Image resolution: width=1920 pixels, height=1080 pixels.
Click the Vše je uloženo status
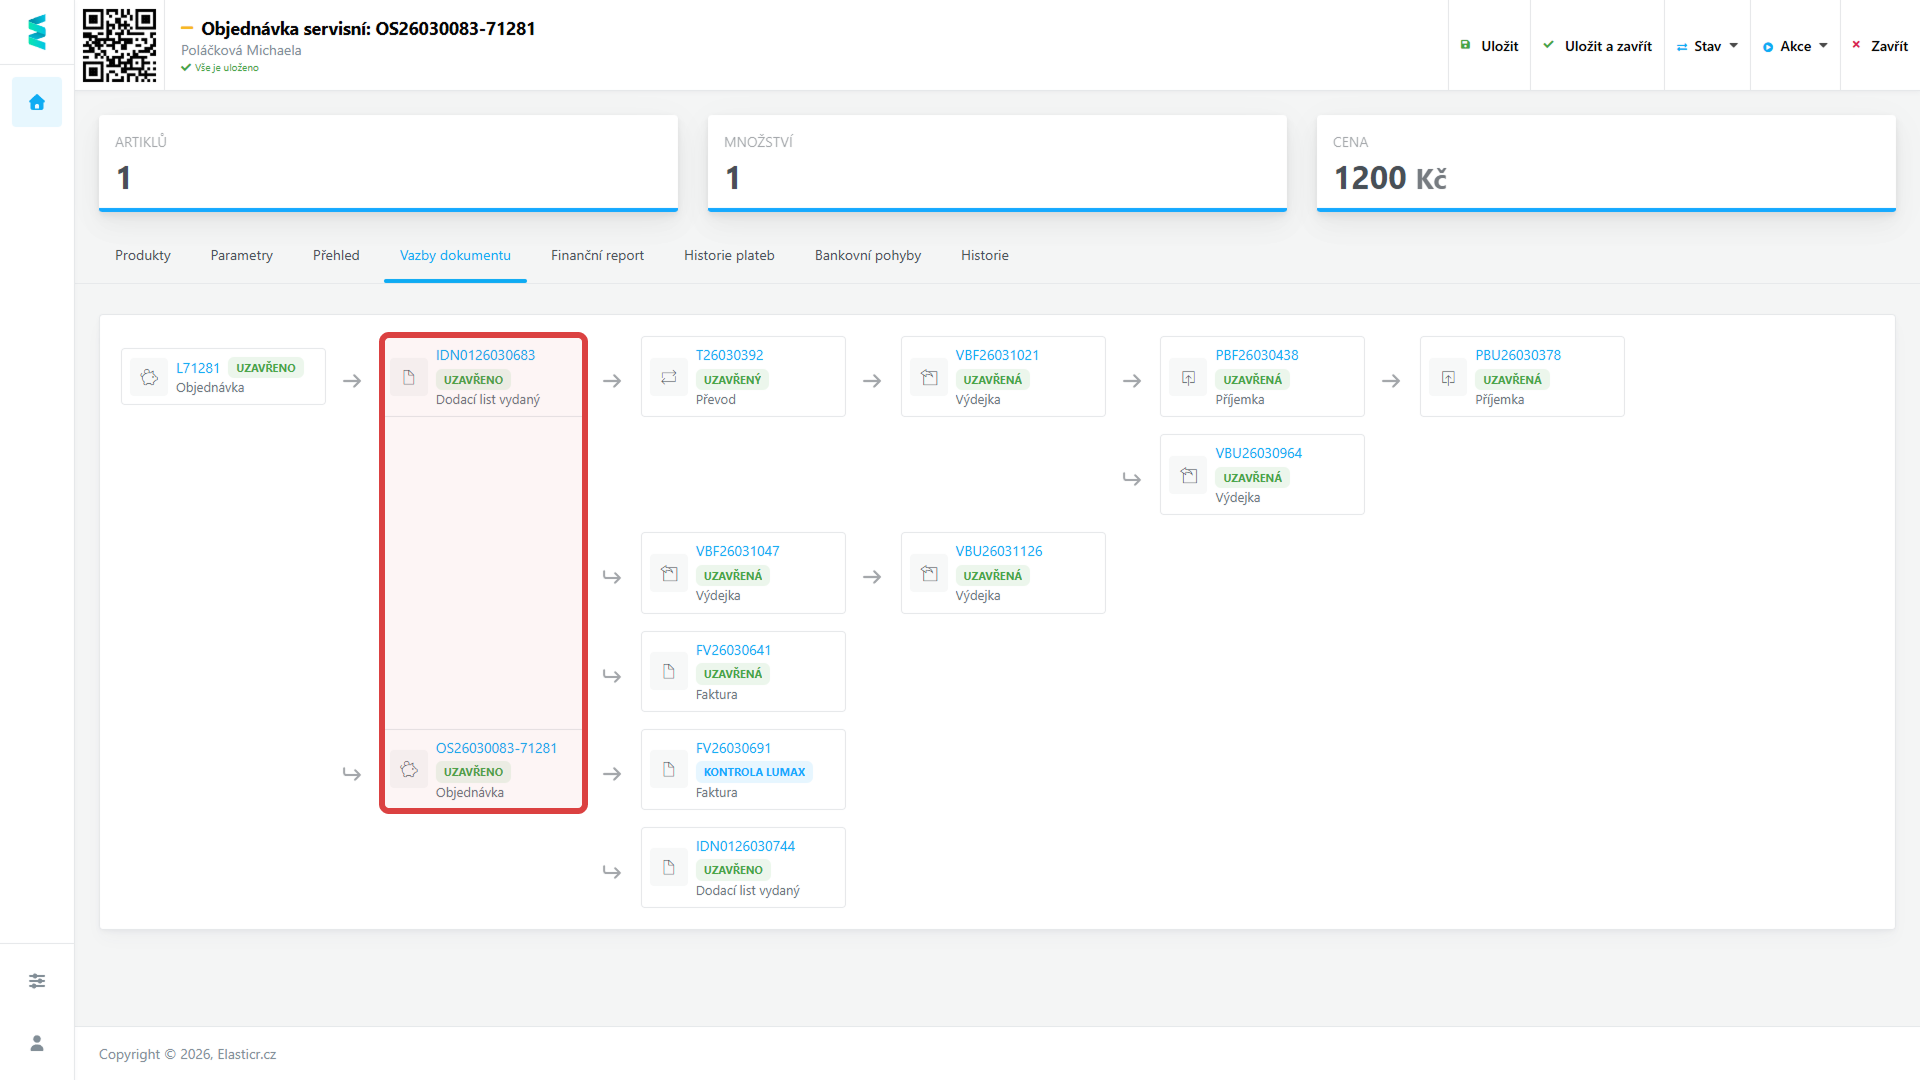pos(220,68)
